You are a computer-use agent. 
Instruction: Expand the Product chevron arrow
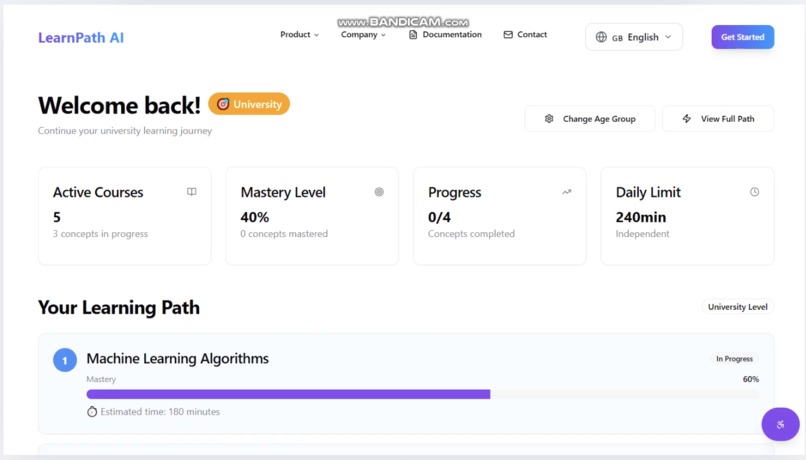click(316, 35)
